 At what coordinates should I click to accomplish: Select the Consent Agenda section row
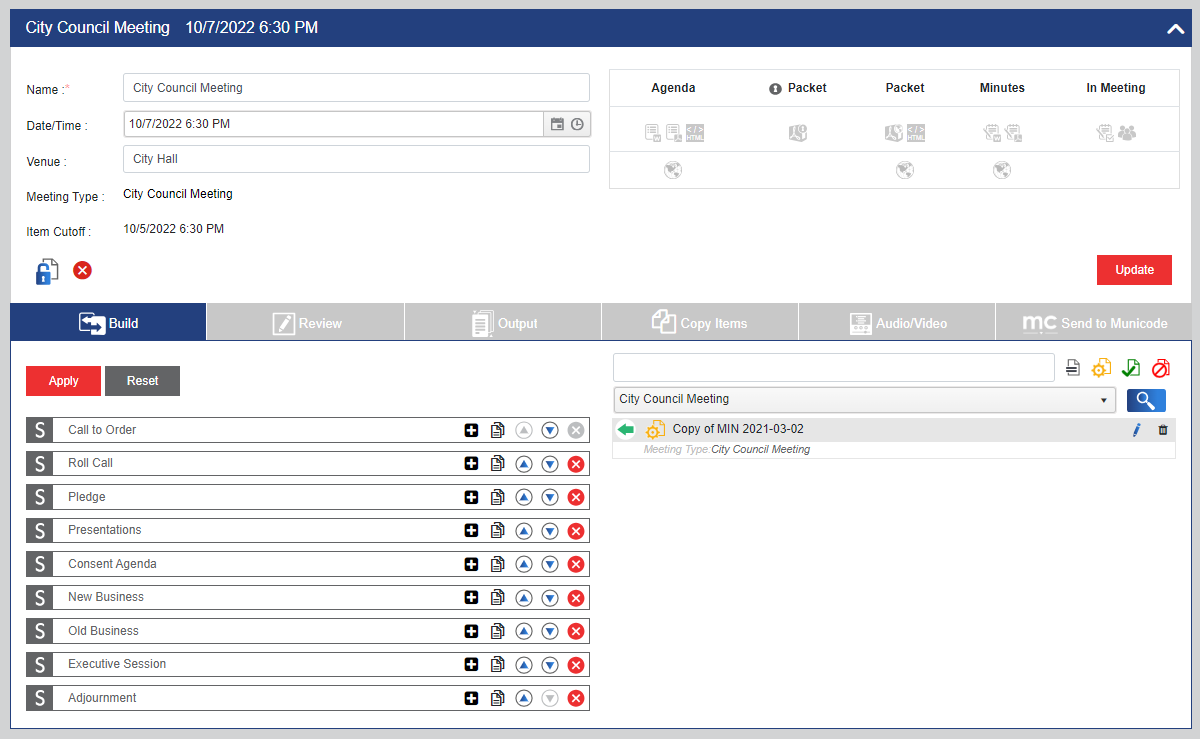[308, 564]
